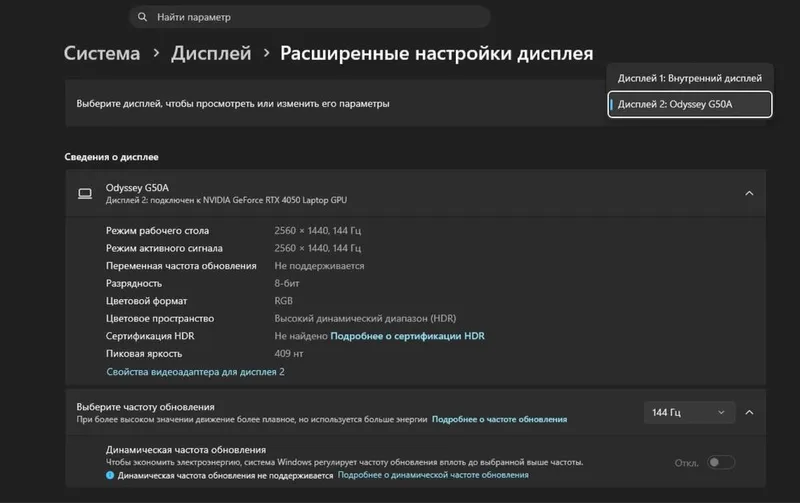Screen dimensions: 800x503
Task: Click the Выберите дисплей instruction text
Action: tap(233, 104)
